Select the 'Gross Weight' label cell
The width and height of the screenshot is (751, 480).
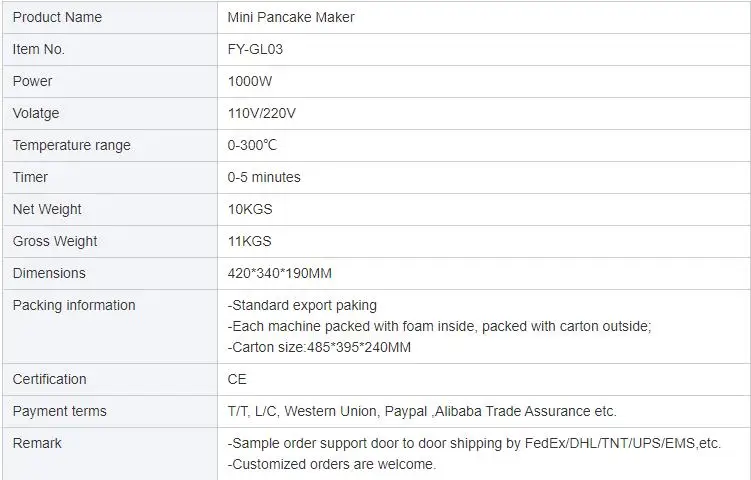[x=55, y=241]
